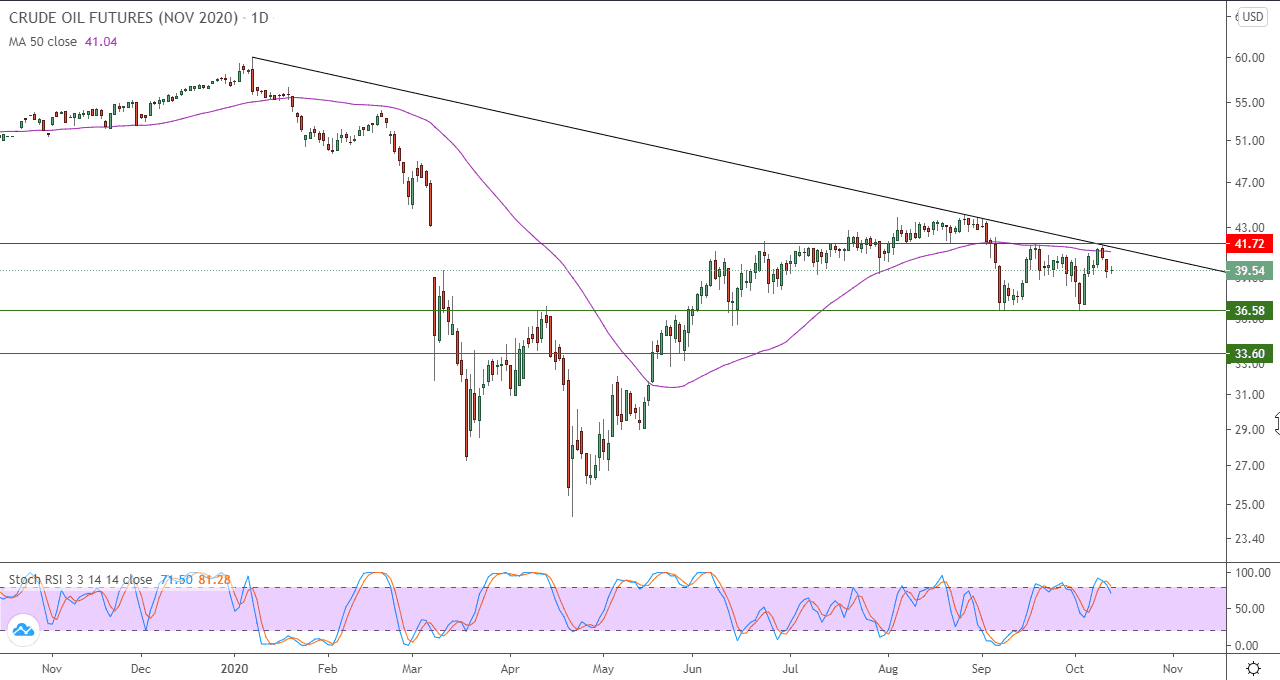Click the 47.00 price axis label
Image resolution: width=1280 pixels, height=680 pixels.
1250,183
